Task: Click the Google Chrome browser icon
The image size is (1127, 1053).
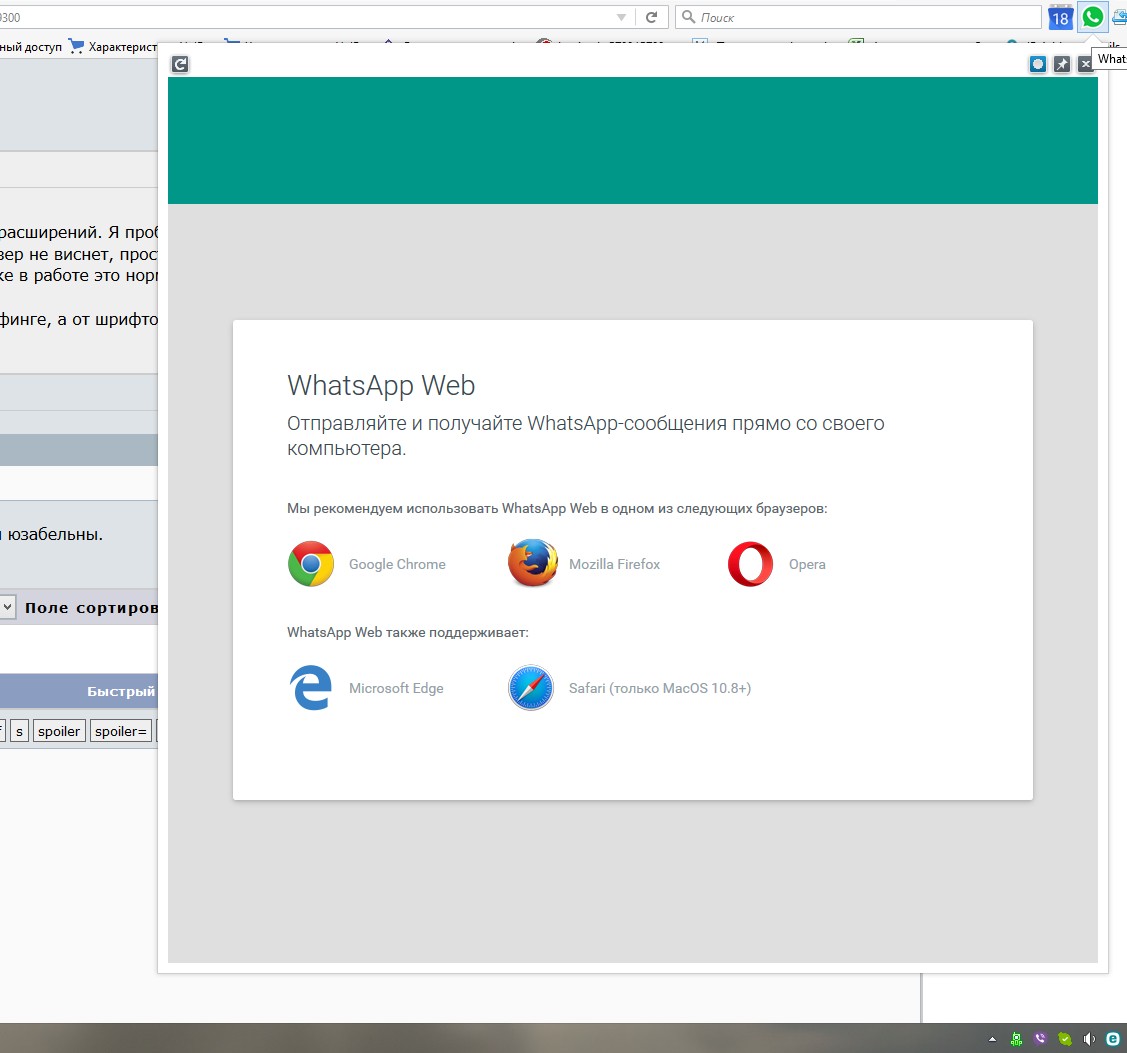Action: (310, 564)
